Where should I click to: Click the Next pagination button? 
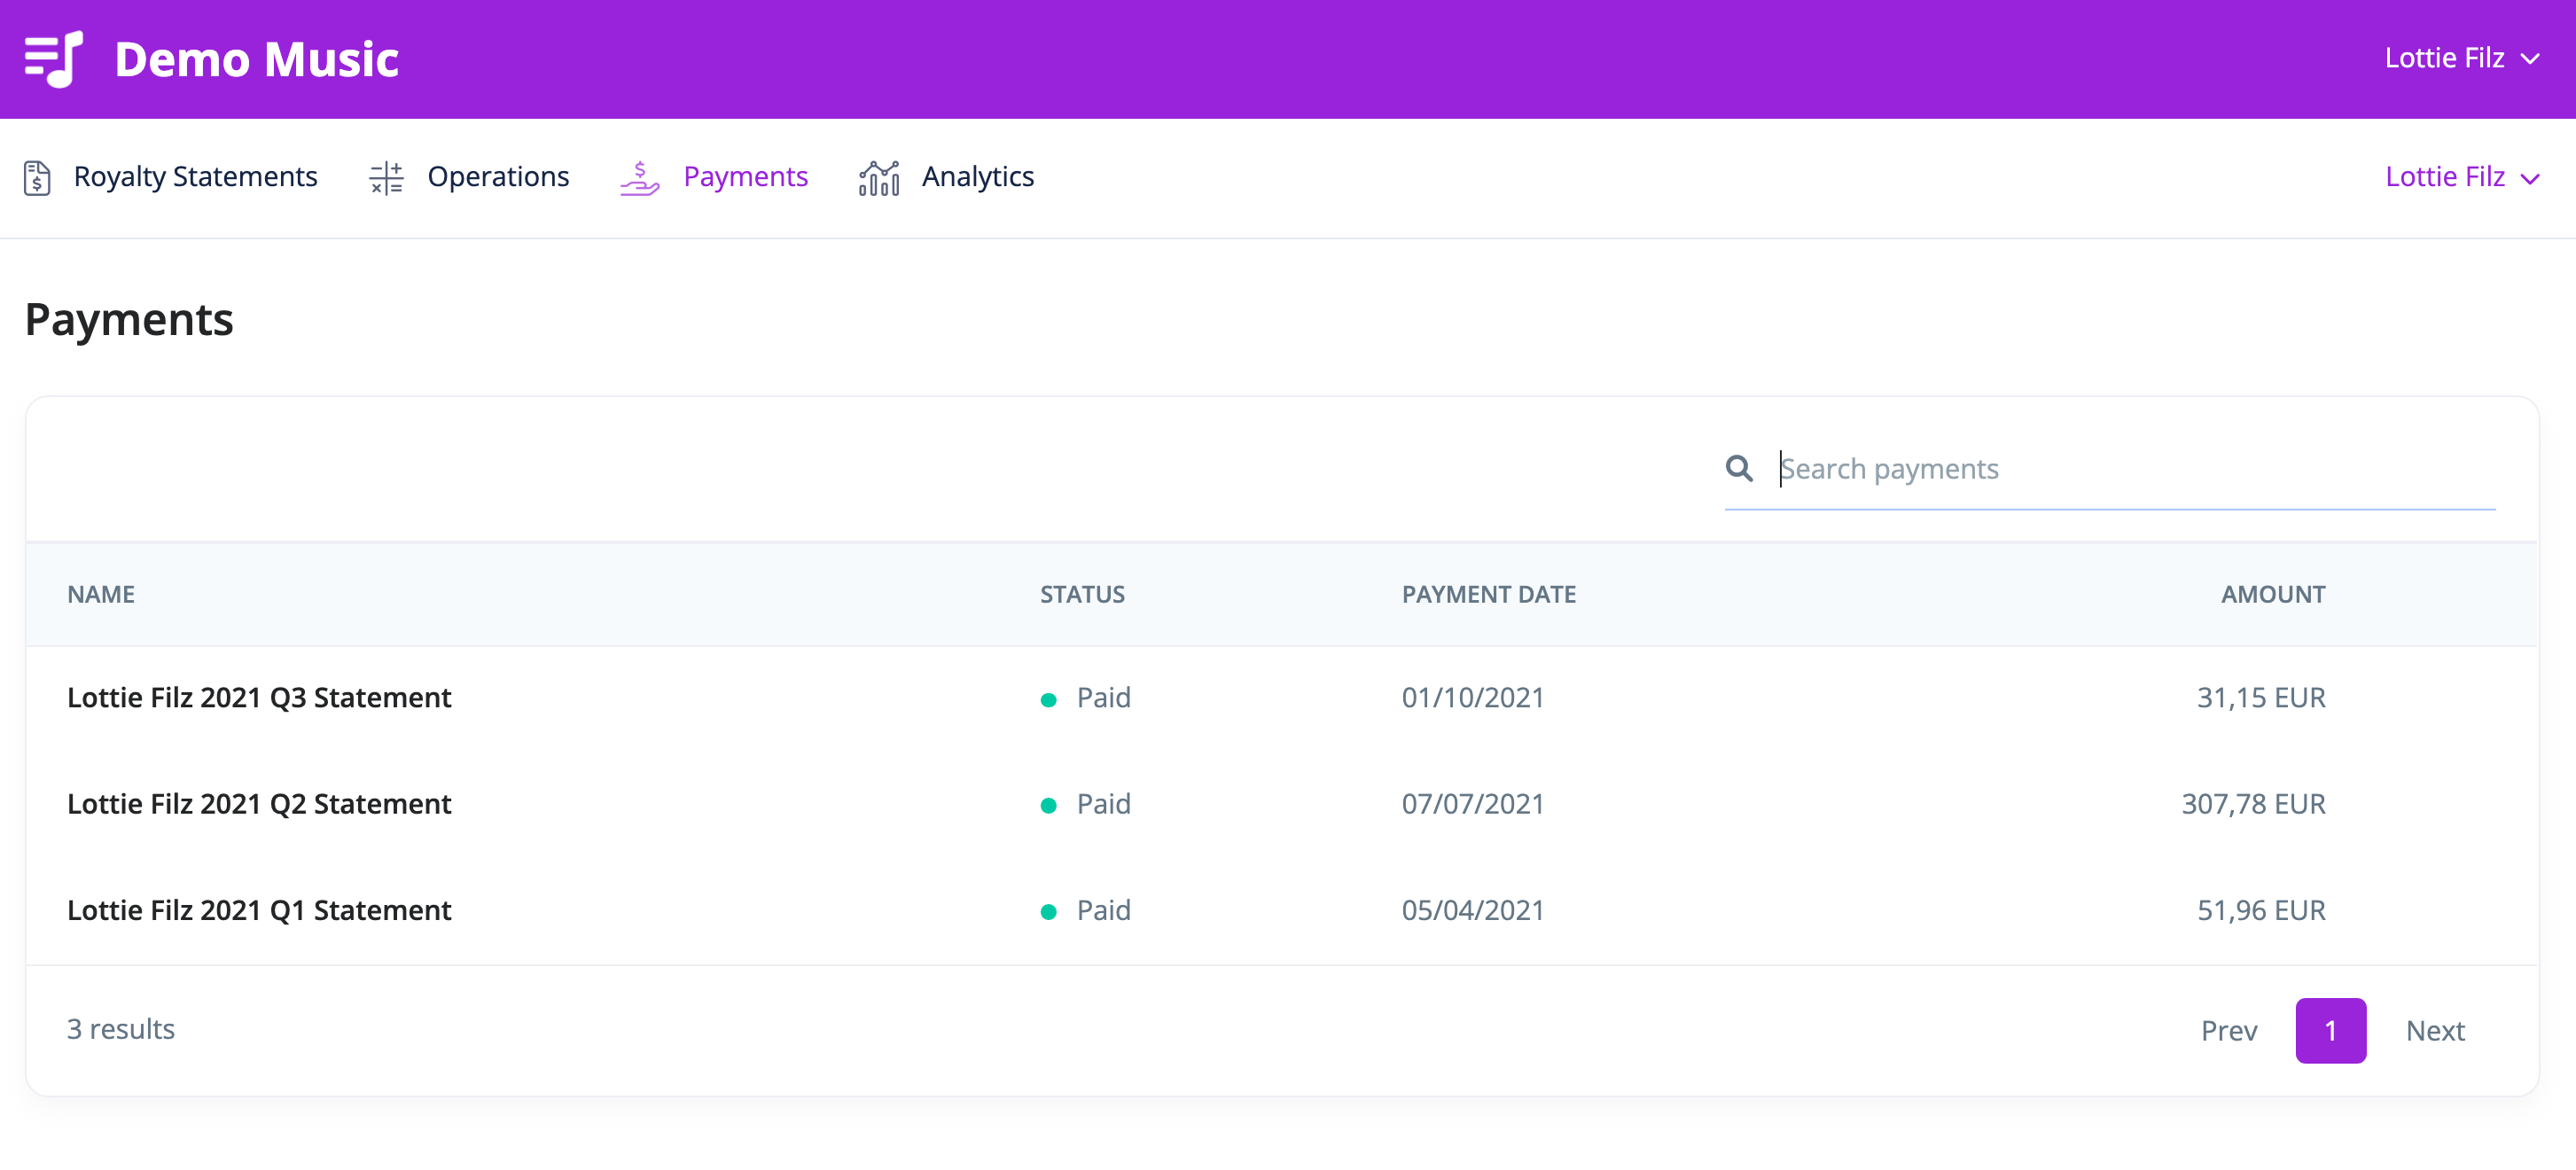point(2434,1030)
